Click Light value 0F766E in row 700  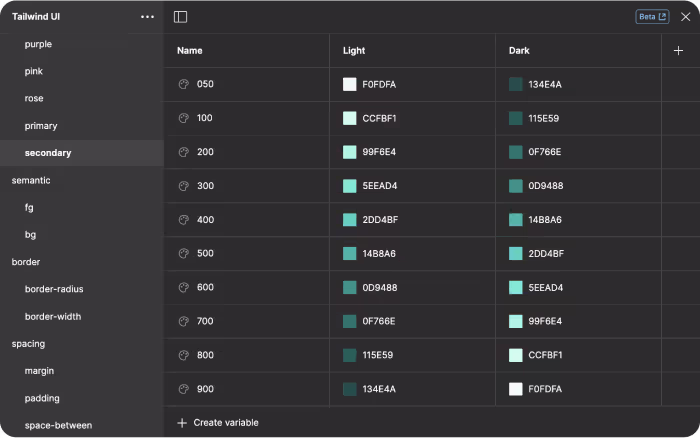[379, 321]
